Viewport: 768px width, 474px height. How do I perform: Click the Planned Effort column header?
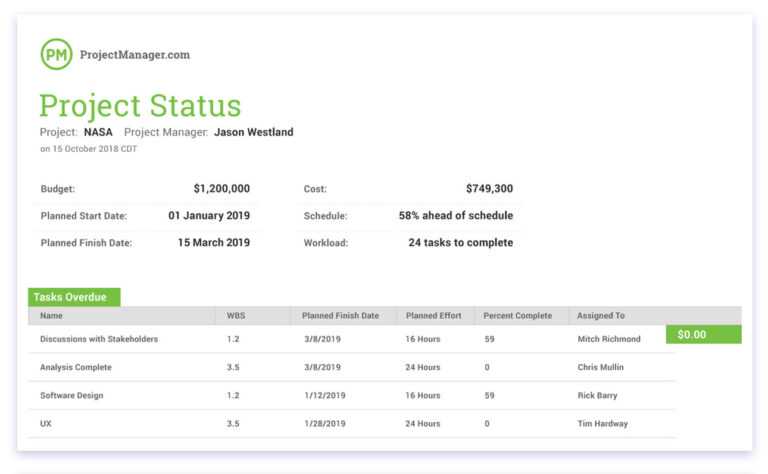tap(433, 316)
